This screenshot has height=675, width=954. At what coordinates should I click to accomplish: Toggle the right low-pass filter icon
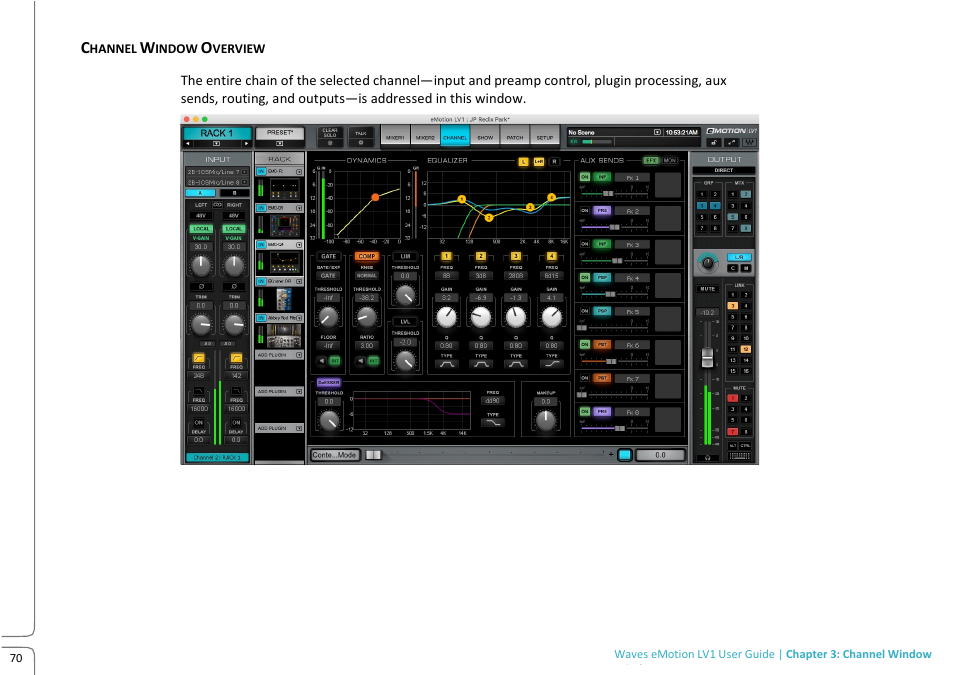pyautogui.click(x=236, y=391)
